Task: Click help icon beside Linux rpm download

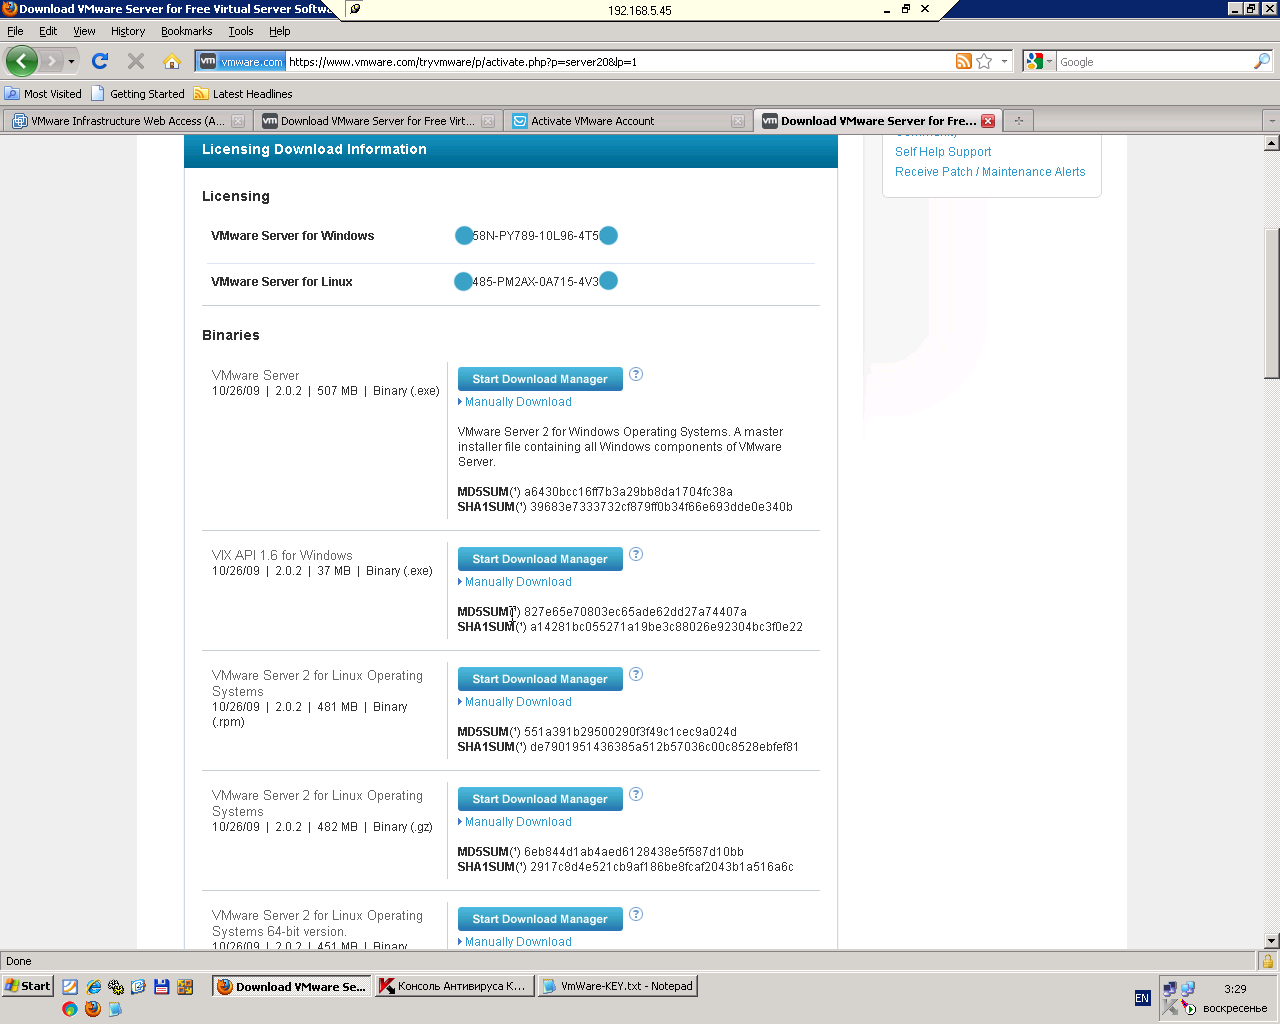Action: point(636,674)
